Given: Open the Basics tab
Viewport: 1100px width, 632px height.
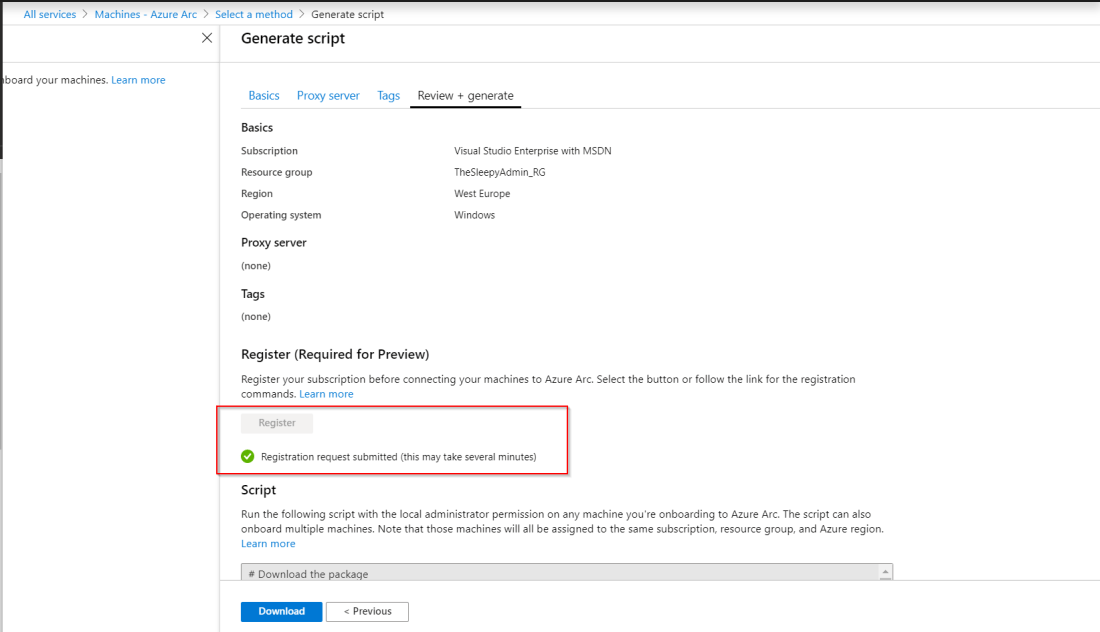Looking at the screenshot, I should pyautogui.click(x=264, y=96).
